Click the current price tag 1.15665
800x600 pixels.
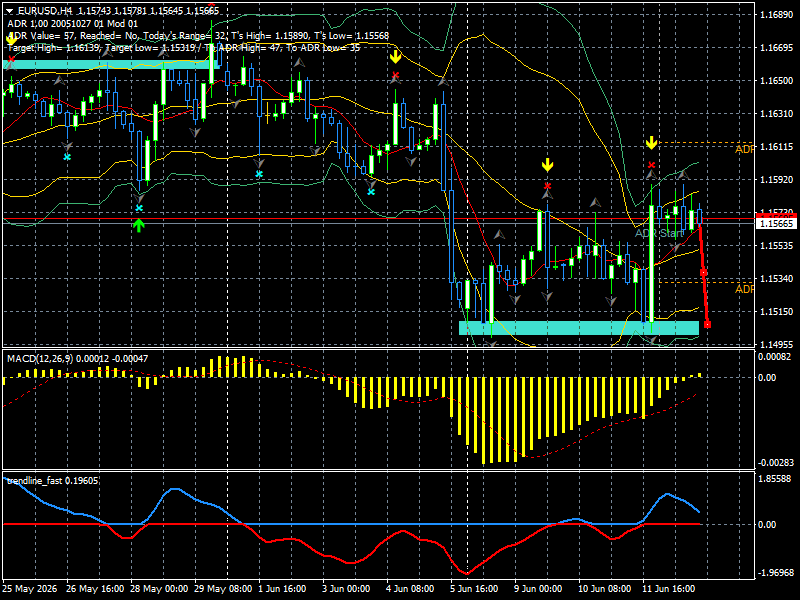coord(777,223)
